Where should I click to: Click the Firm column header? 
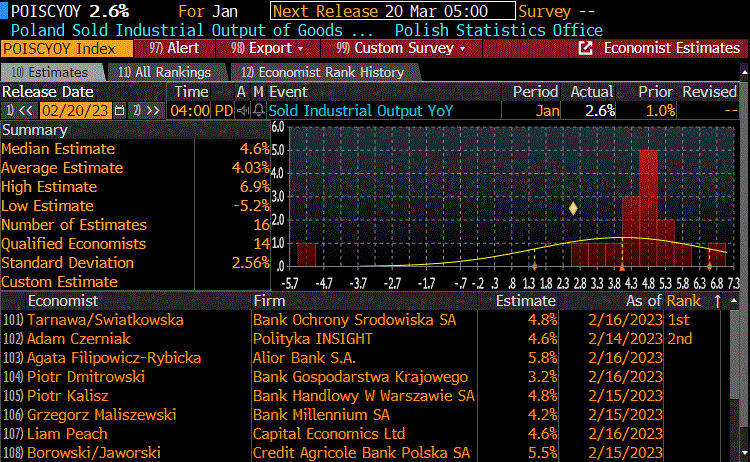click(x=269, y=301)
